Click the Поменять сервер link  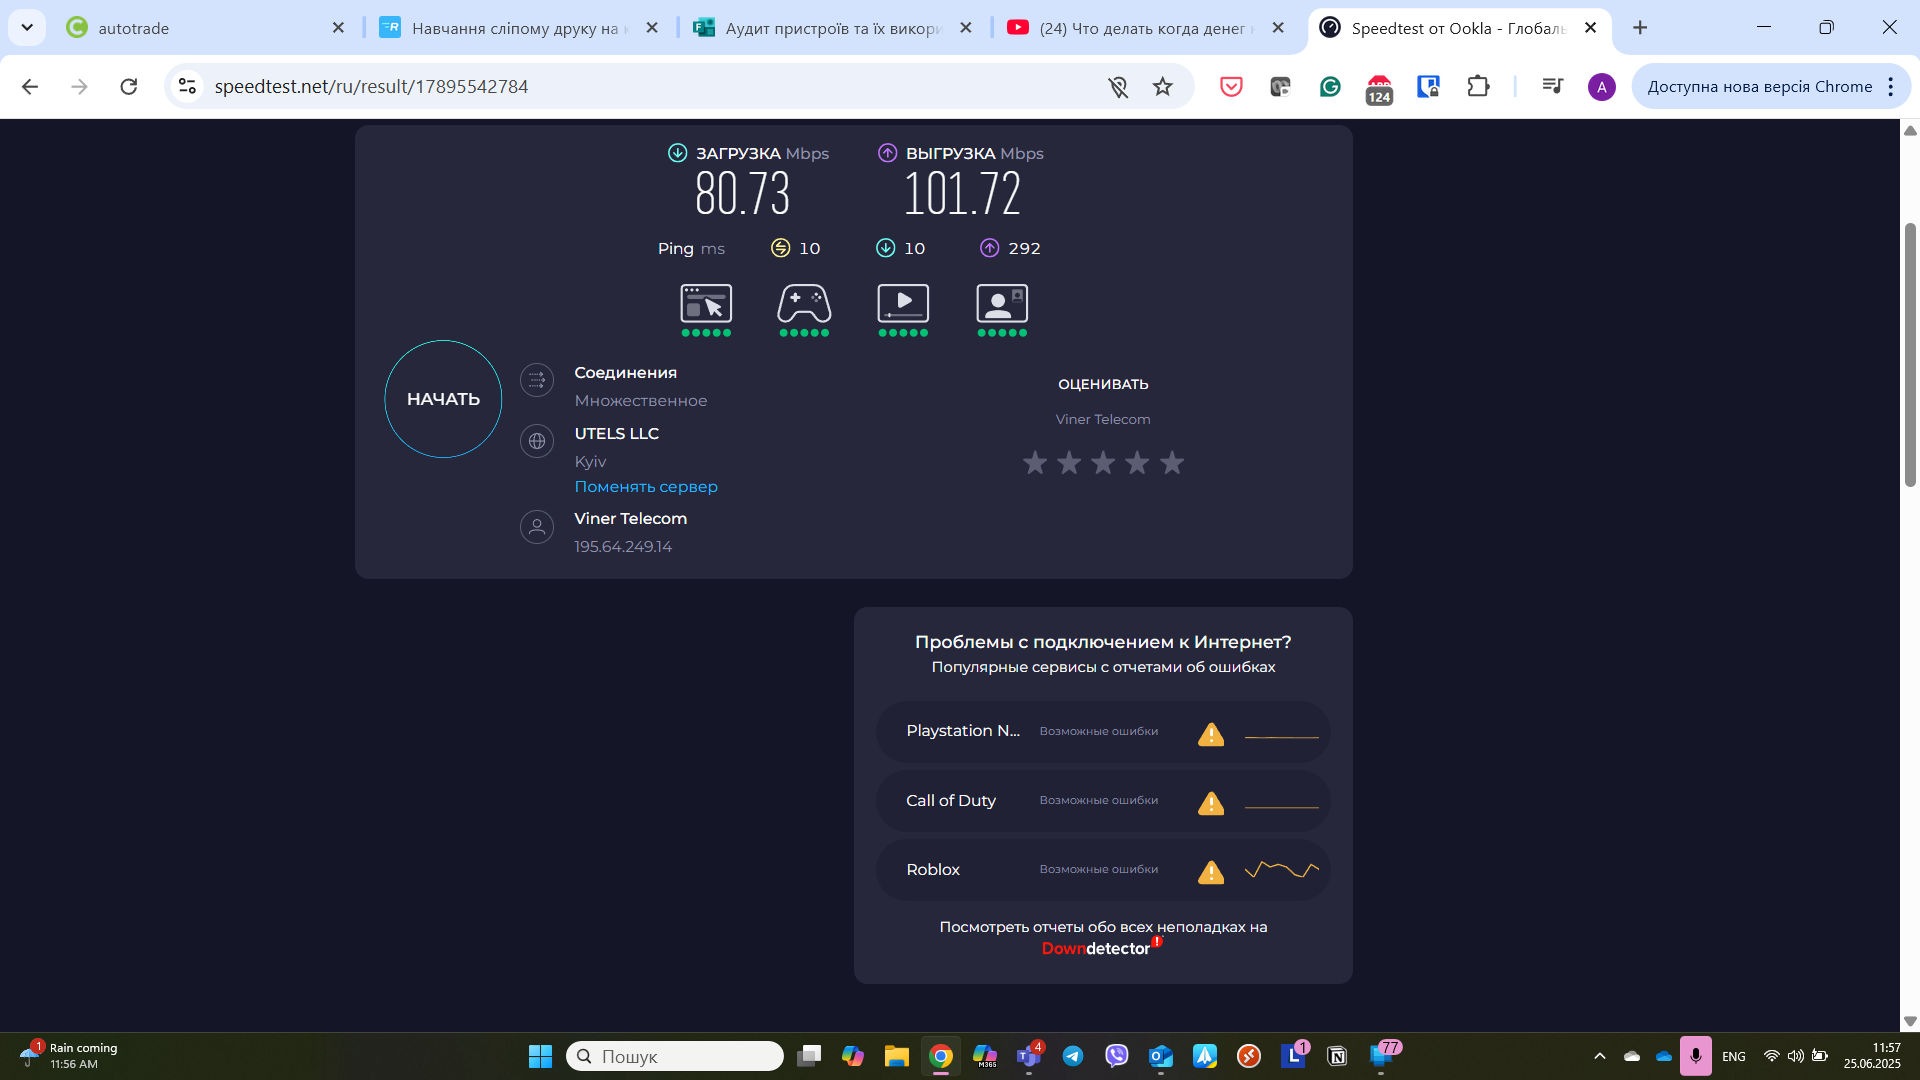click(646, 487)
